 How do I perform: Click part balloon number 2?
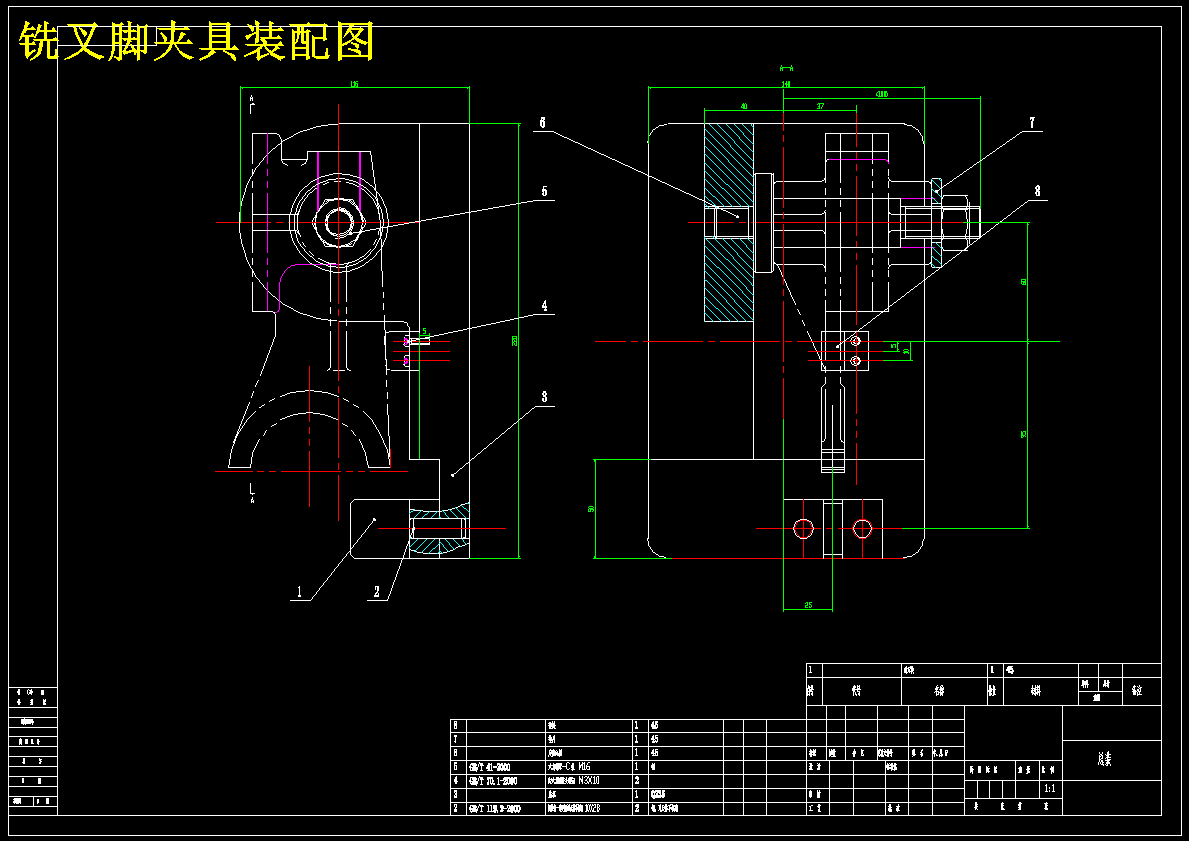pos(377,592)
